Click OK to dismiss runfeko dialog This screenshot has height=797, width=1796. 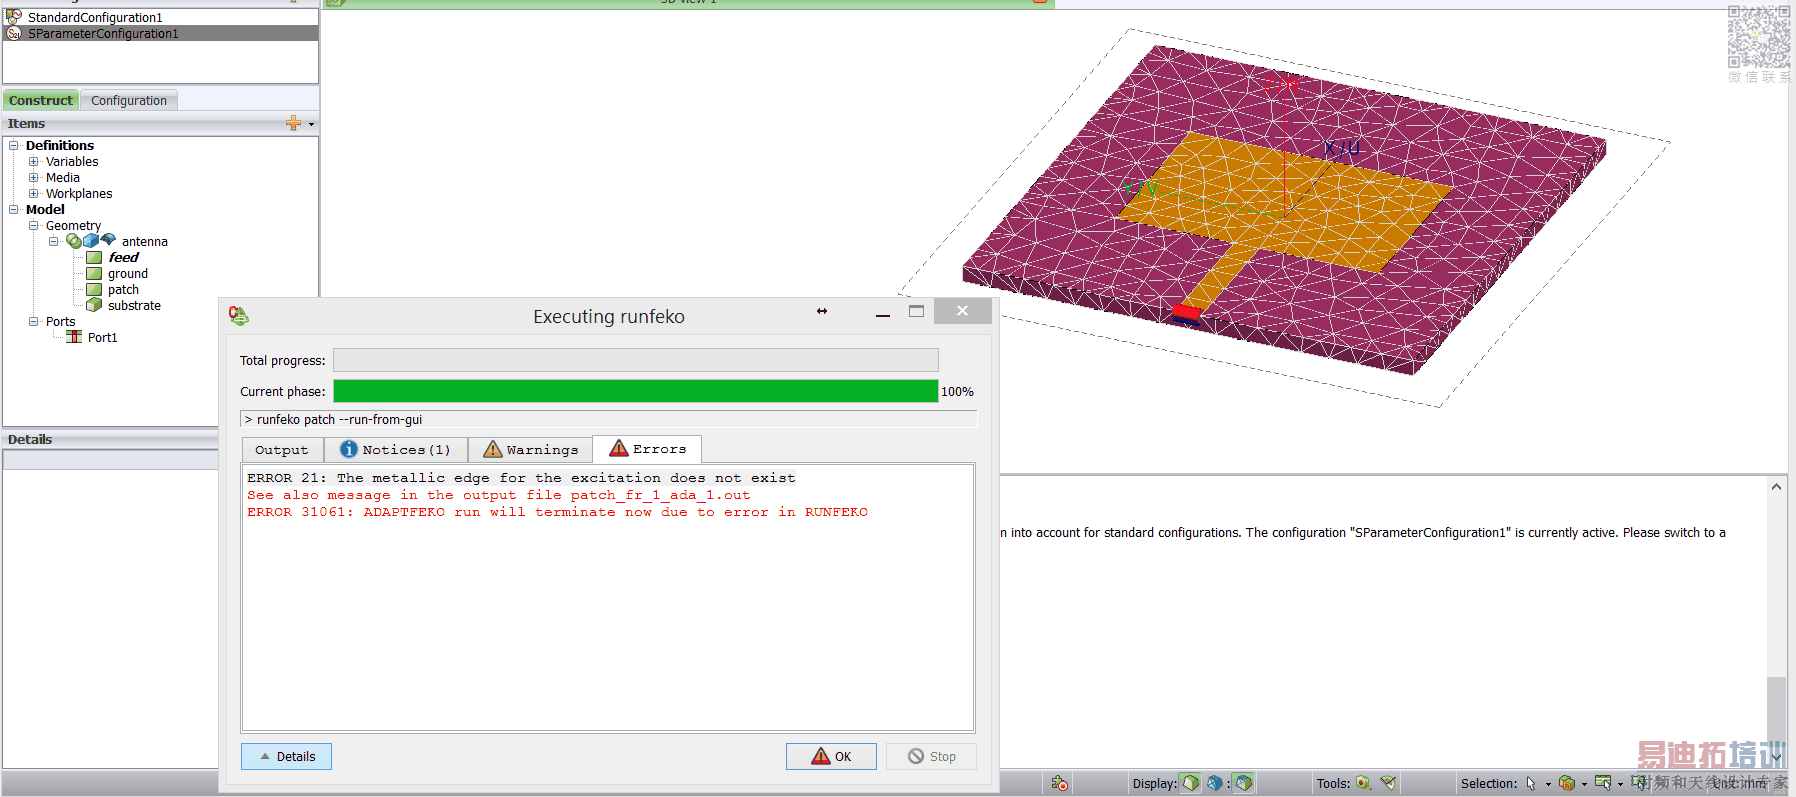point(831,756)
